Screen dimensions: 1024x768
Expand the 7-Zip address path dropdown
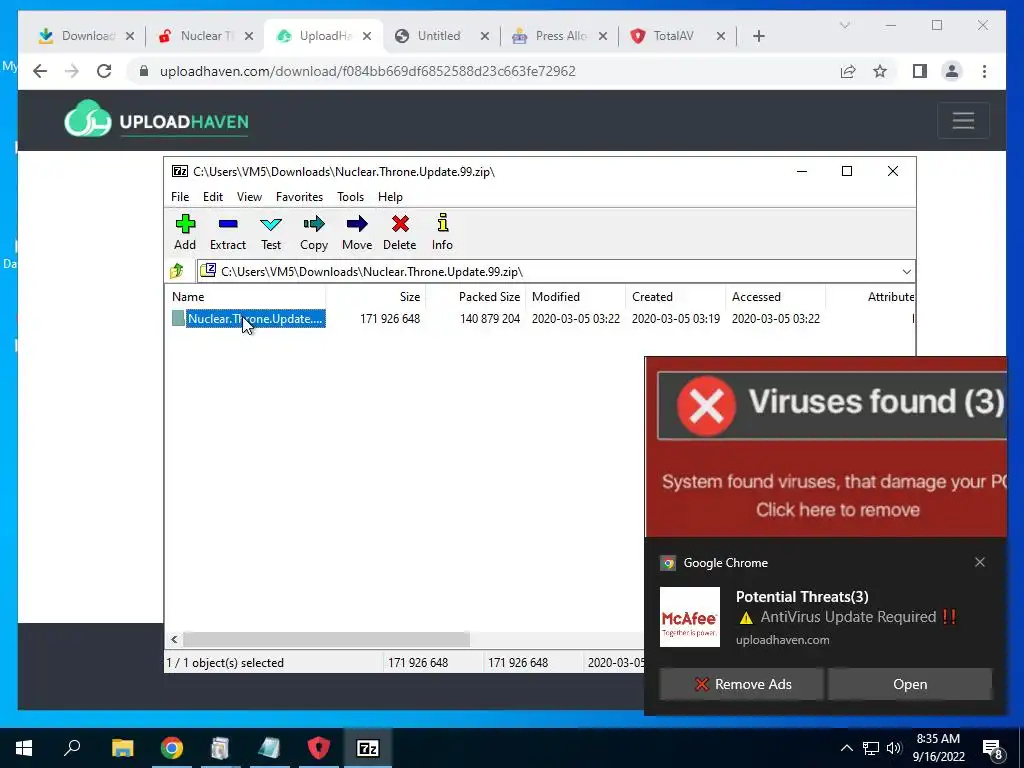[906, 272]
